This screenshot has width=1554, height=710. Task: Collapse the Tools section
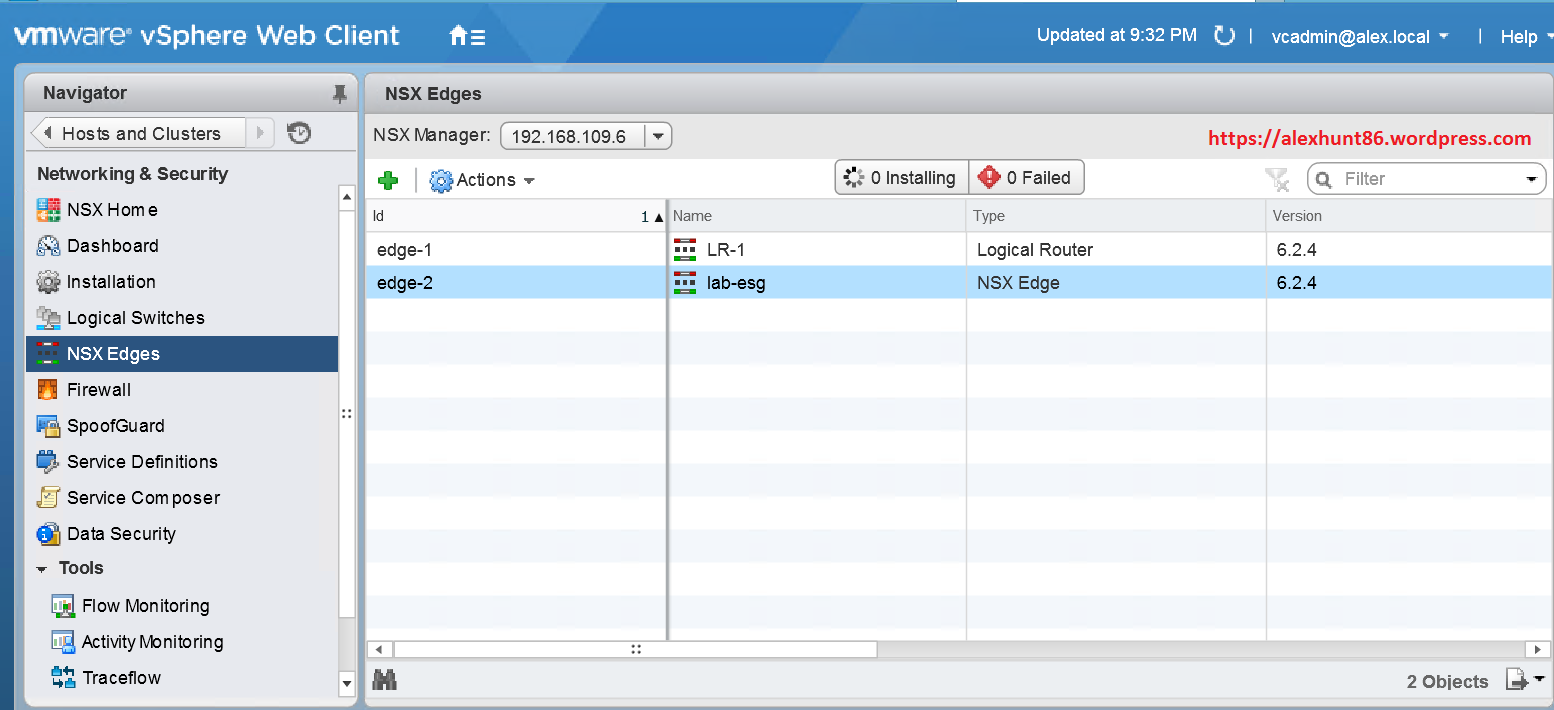[42, 568]
